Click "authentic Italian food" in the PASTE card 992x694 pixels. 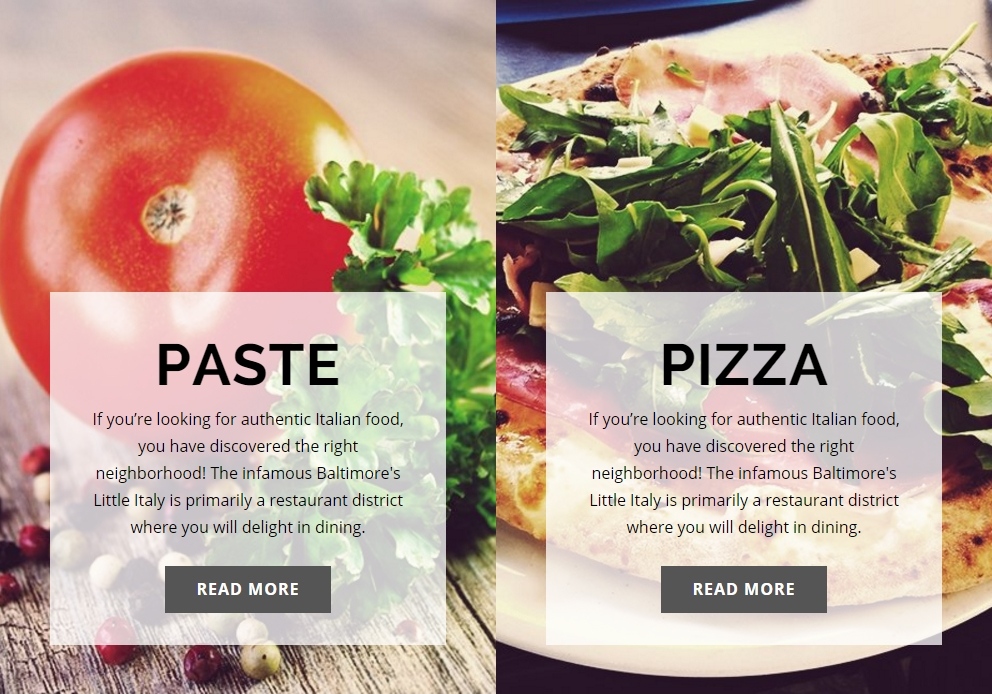point(322,419)
